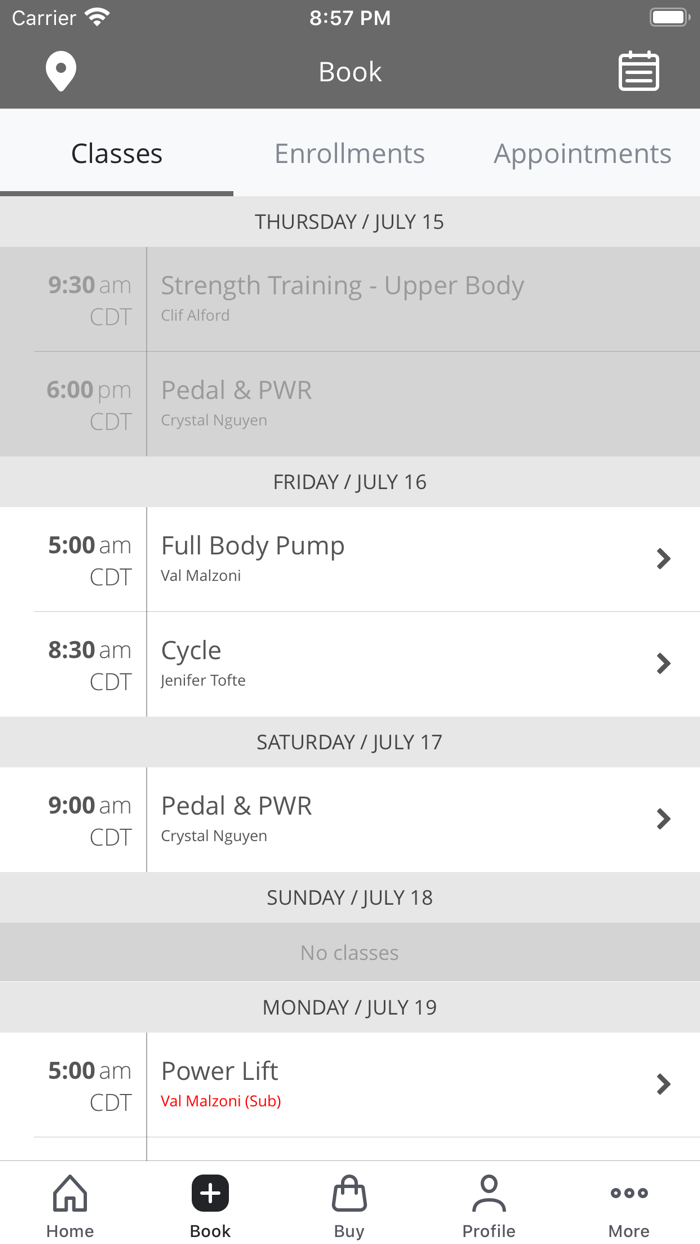Viewport: 700px width, 1244px height.
Task: Select the Classes tab
Action: point(117,154)
